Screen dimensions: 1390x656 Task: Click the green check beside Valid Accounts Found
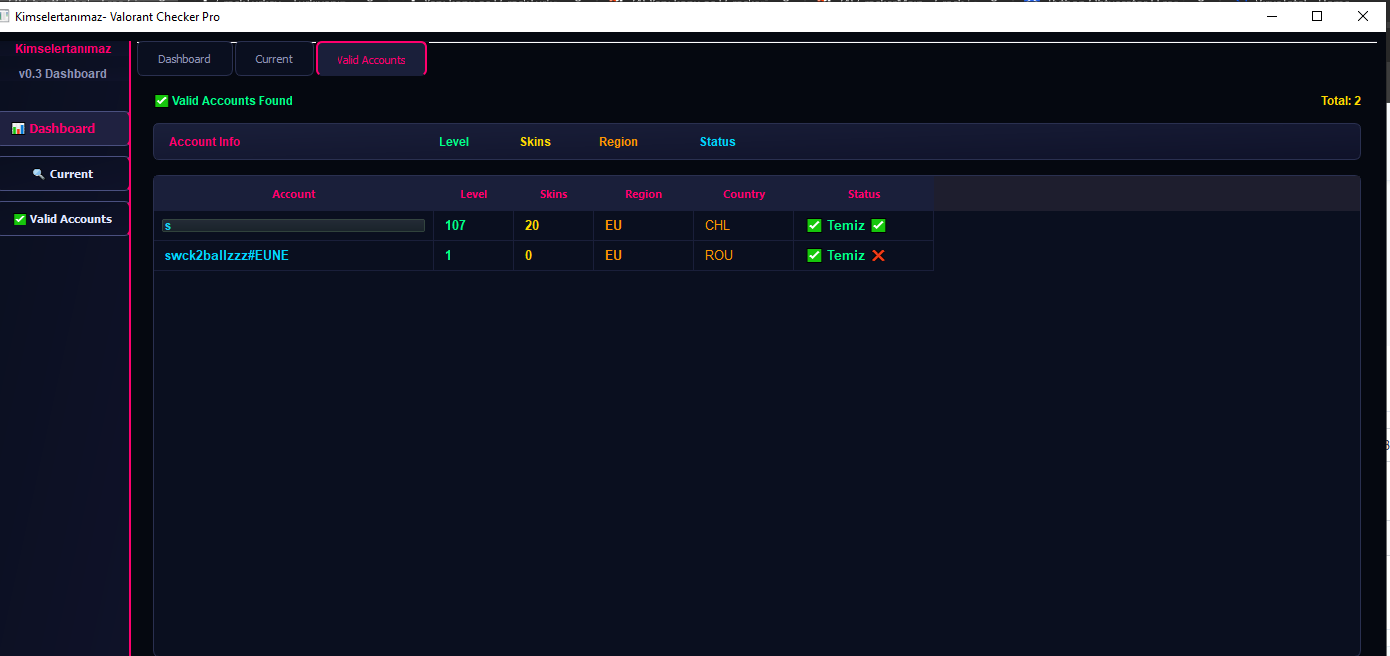coord(162,101)
